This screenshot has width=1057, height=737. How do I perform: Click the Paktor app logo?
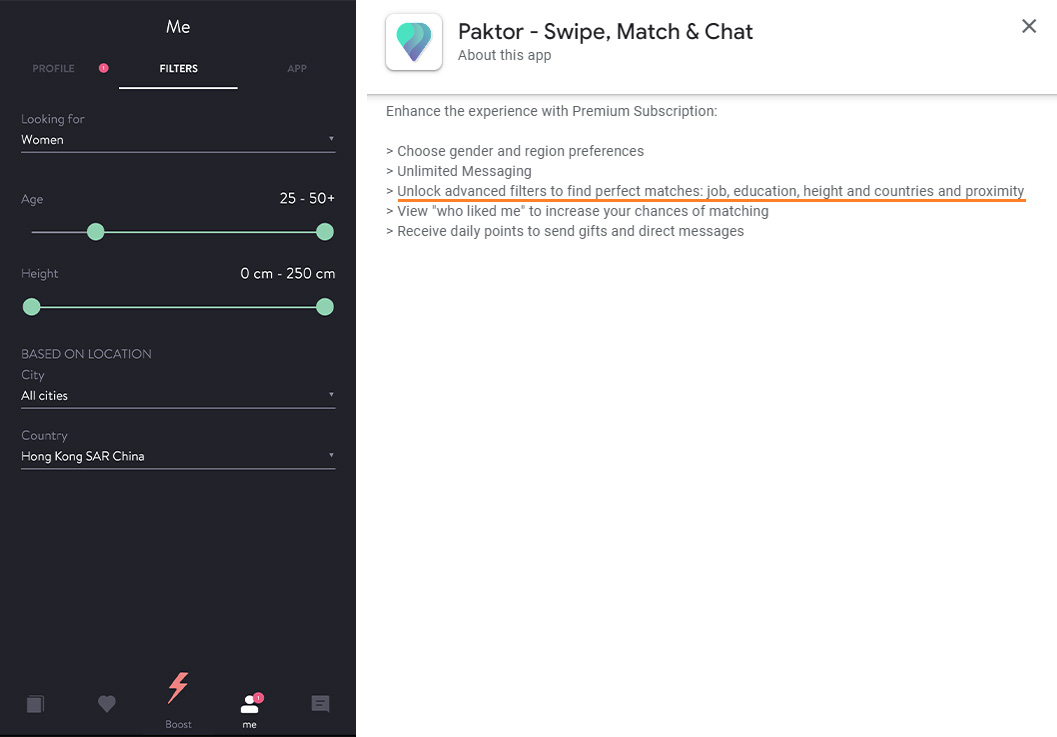414,42
